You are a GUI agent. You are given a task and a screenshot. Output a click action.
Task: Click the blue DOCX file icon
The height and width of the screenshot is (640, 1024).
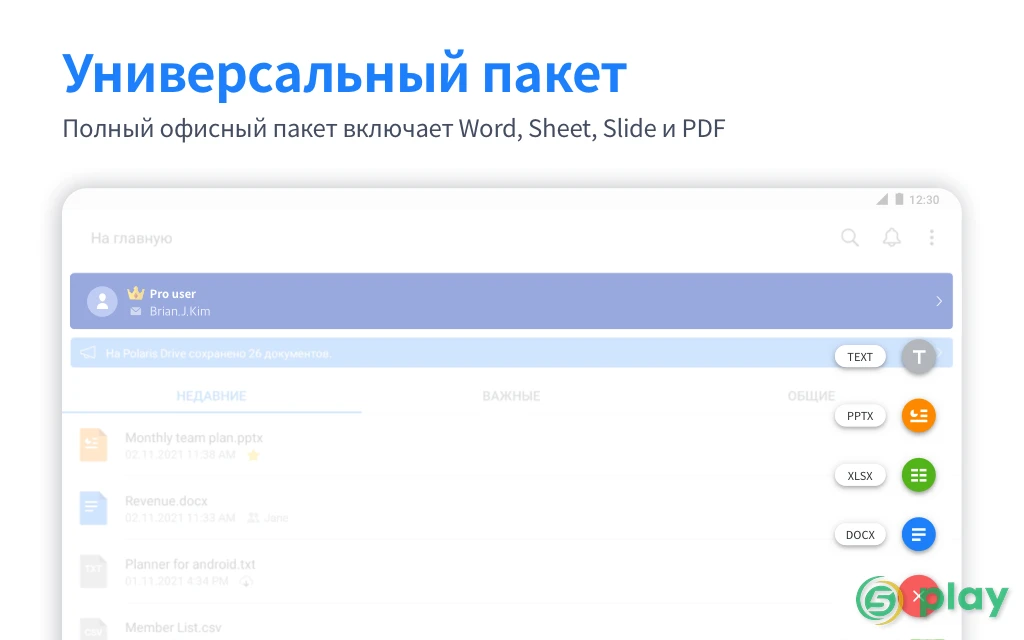click(93, 508)
